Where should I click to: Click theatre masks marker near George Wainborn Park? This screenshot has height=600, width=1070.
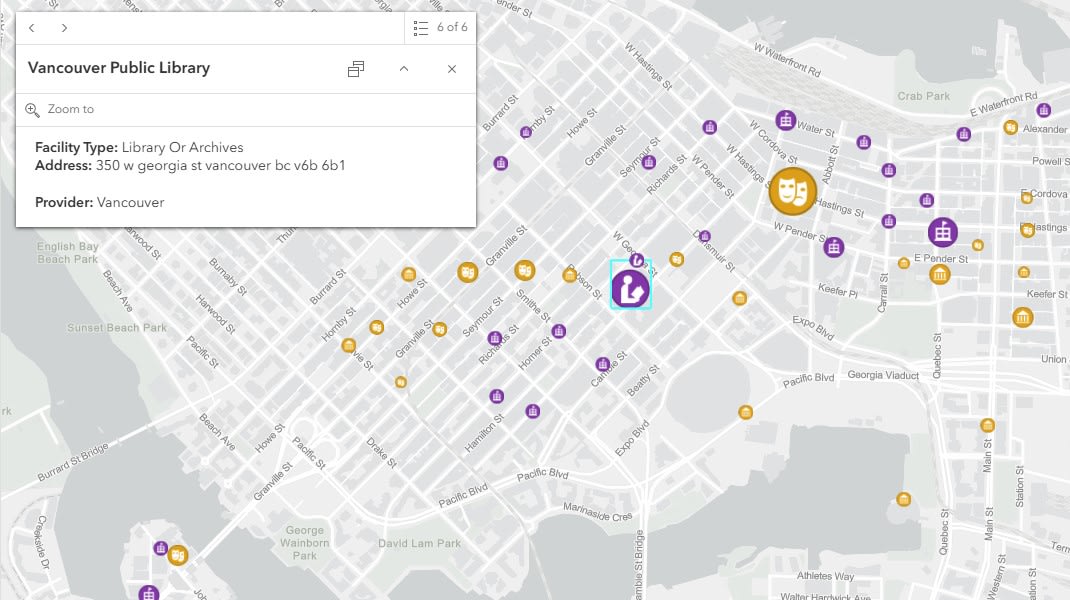pyautogui.click(x=177, y=555)
